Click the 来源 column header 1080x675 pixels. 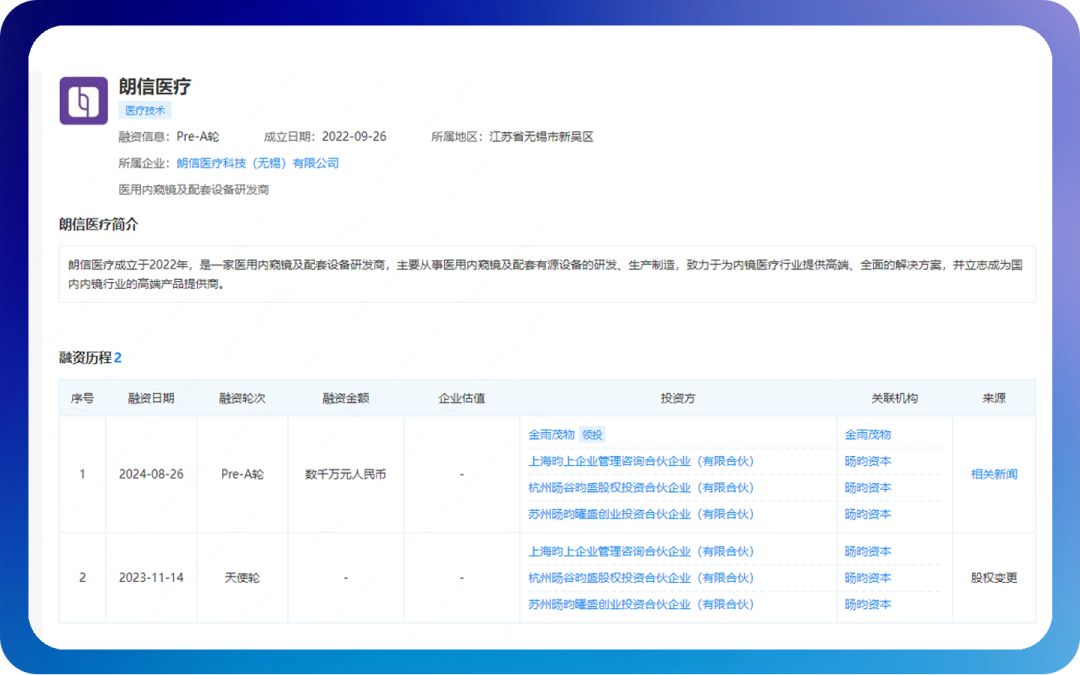(994, 398)
